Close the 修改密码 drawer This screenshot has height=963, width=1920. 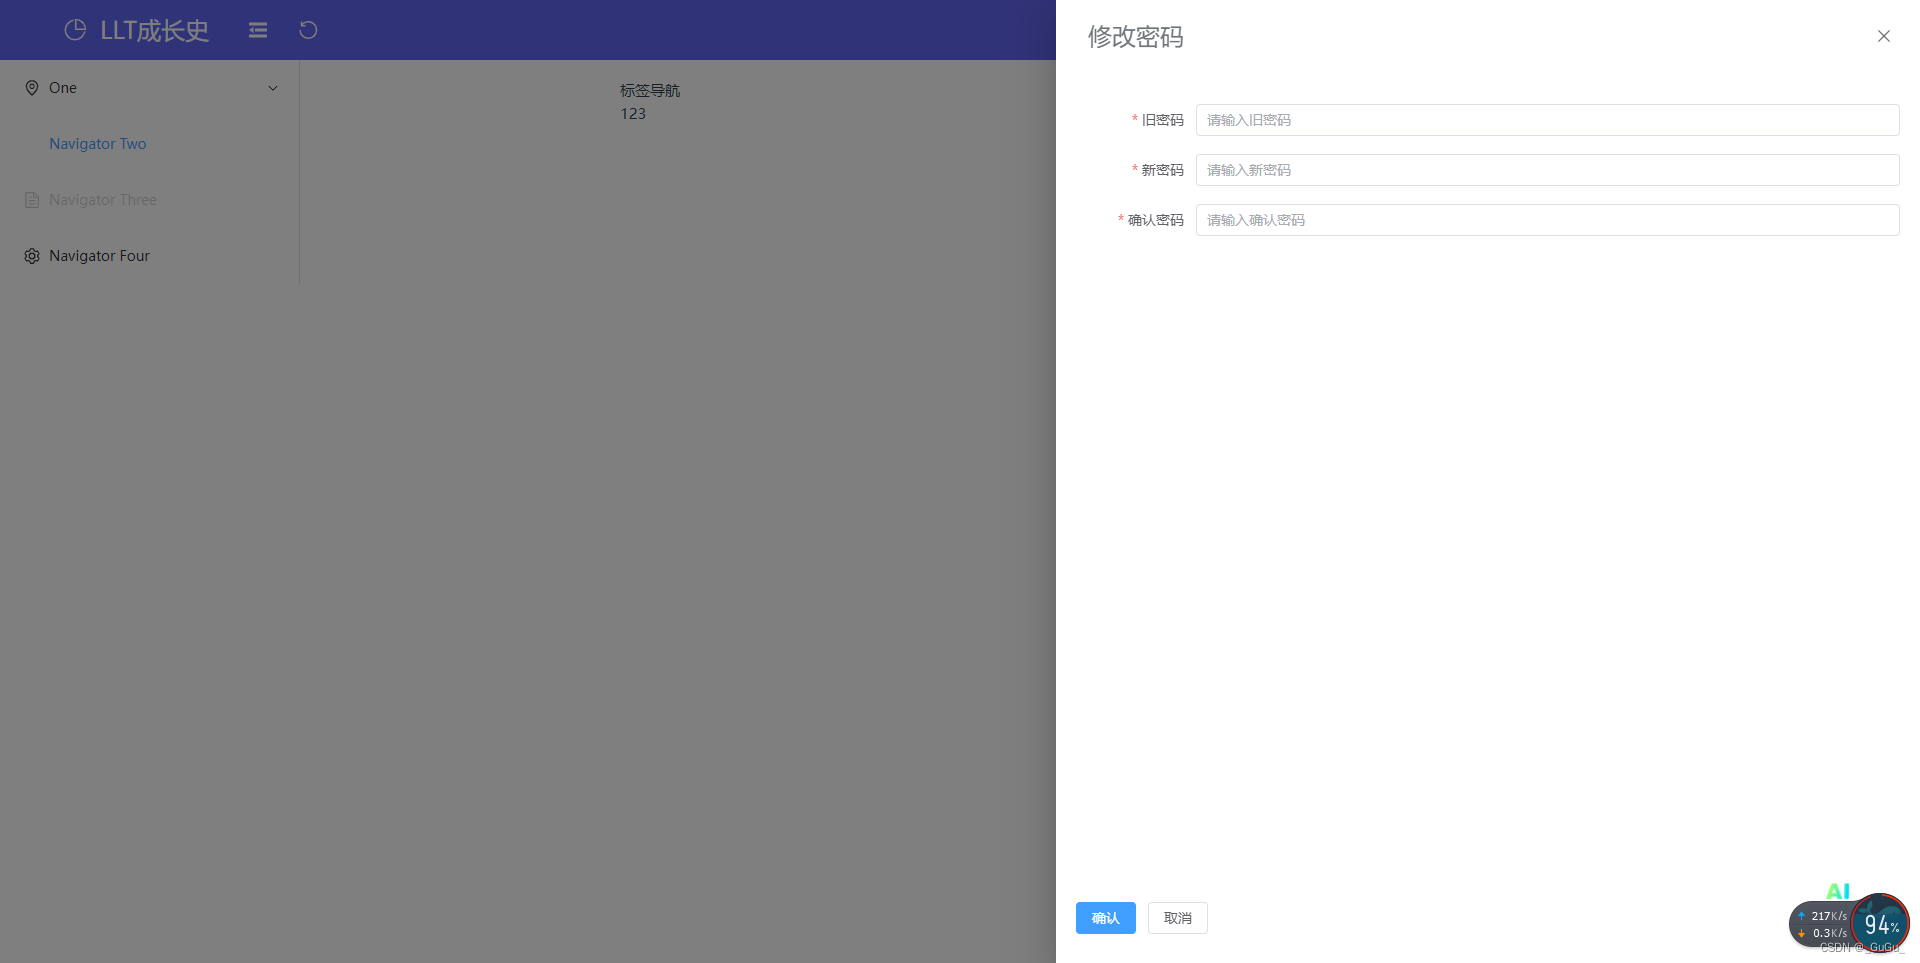[x=1883, y=36]
